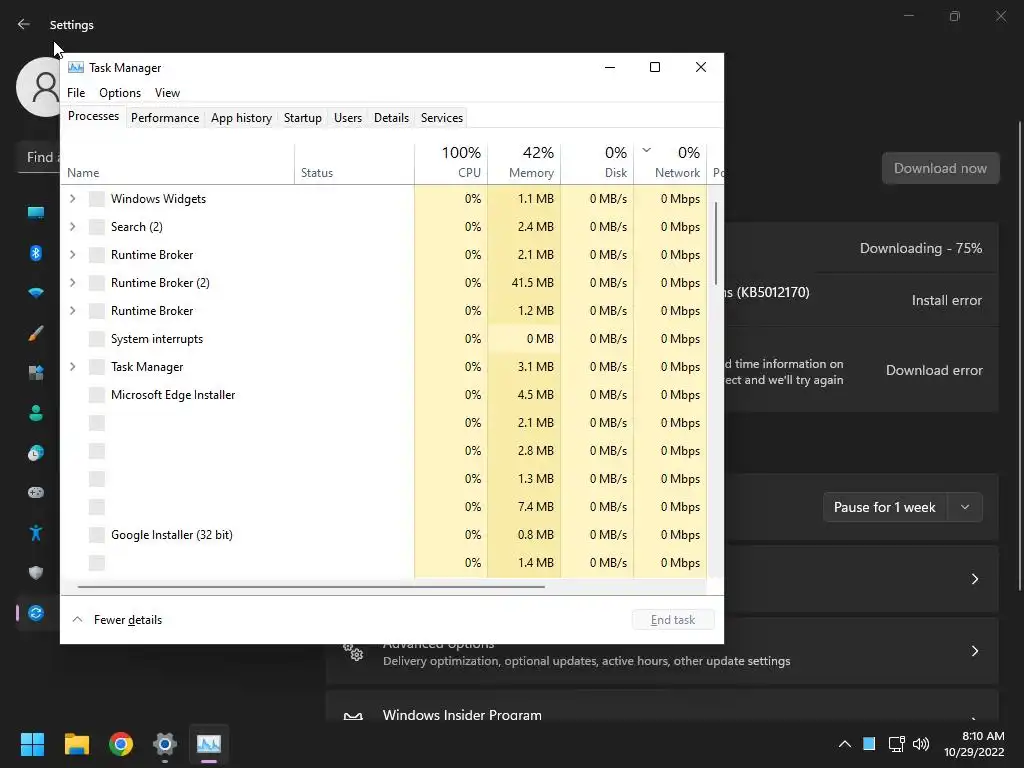
Task: Click the System interrupts process icon
Action: point(97,339)
